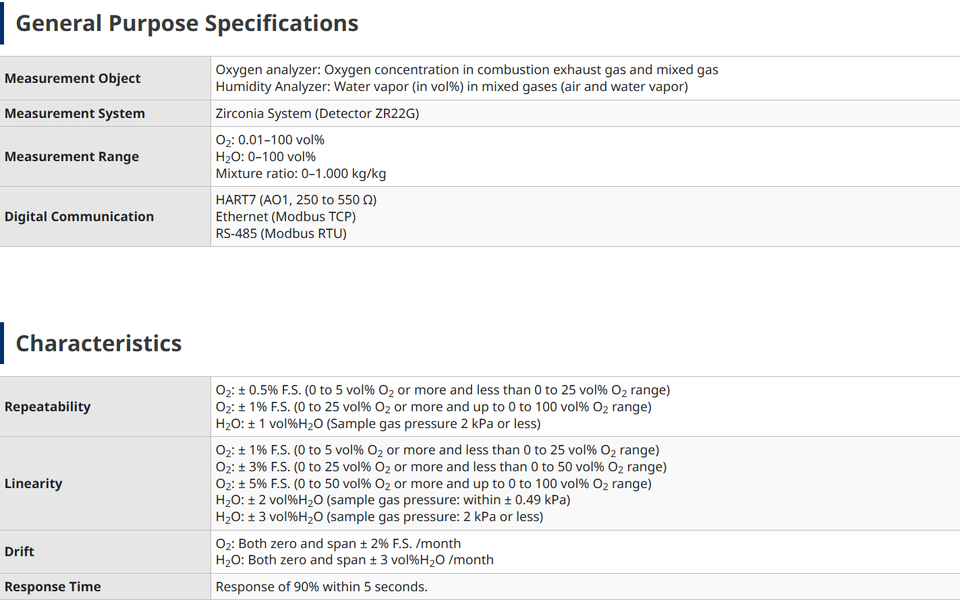Image resolution: width=960 pixels, height=600 pixels.
Task: Click the Repeatability row label
Action: point(47,407)
